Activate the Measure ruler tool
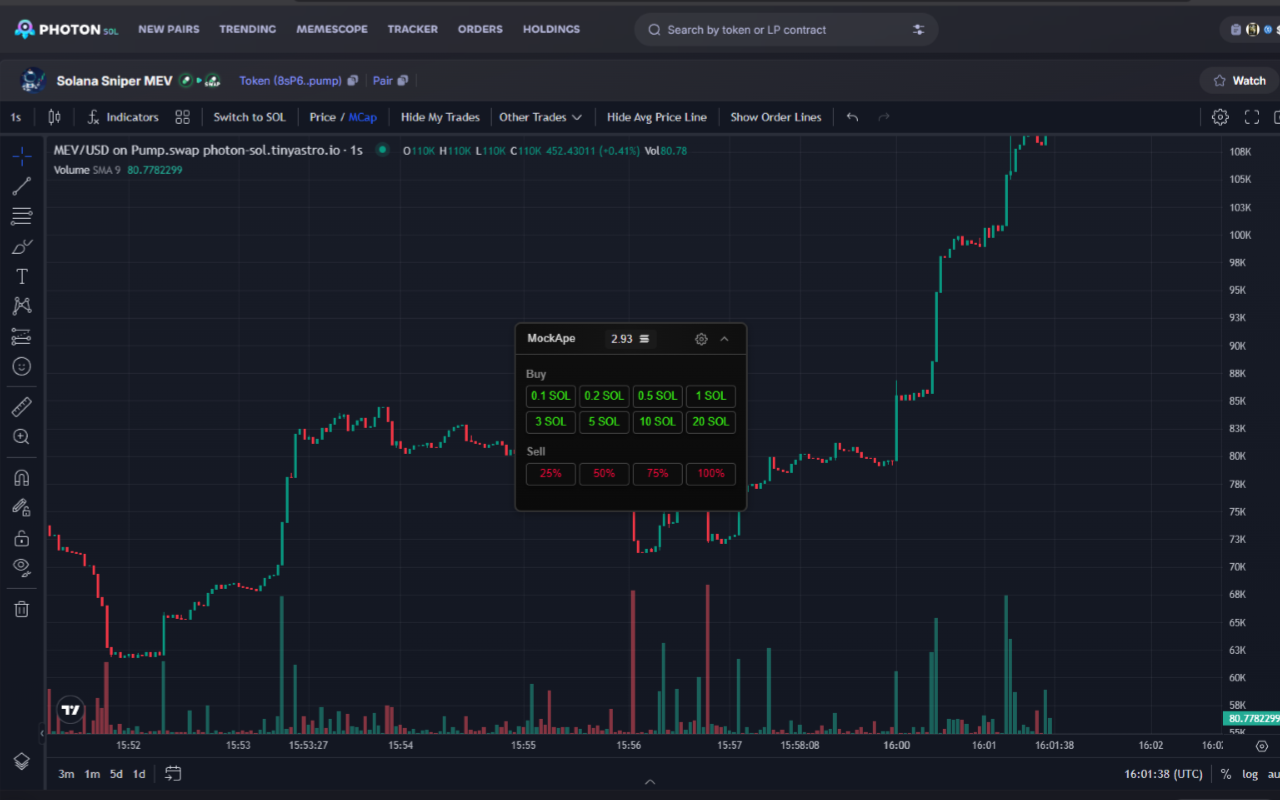The width and height of the screenshot is (1280, 800). pos(22,406)
